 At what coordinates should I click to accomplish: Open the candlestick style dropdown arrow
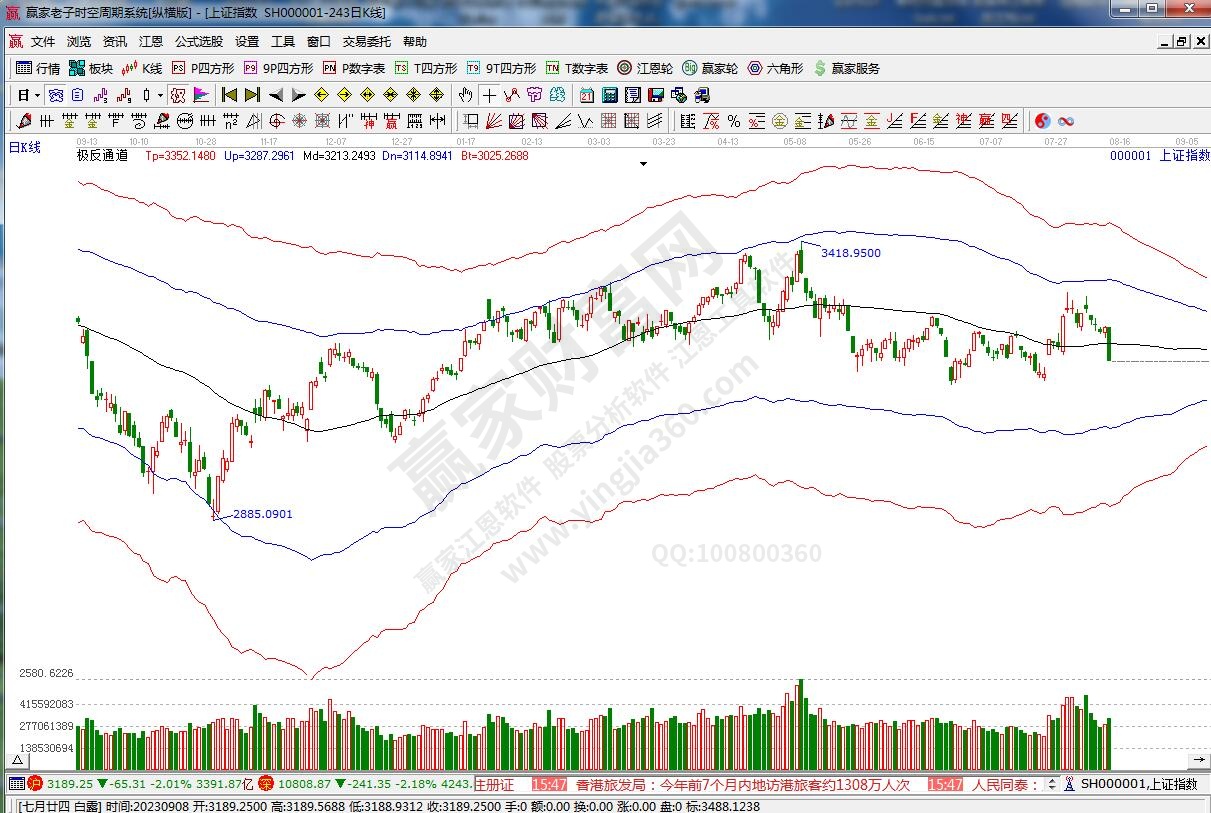tap(160, 95)
